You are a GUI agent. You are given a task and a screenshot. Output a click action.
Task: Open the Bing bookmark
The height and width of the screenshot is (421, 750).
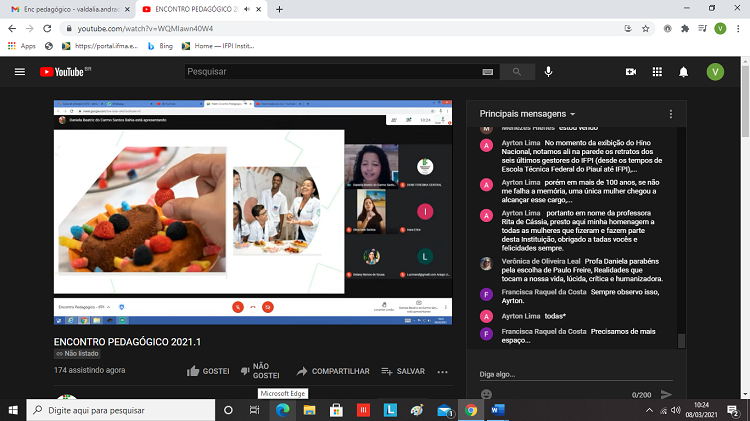point(160,46)
